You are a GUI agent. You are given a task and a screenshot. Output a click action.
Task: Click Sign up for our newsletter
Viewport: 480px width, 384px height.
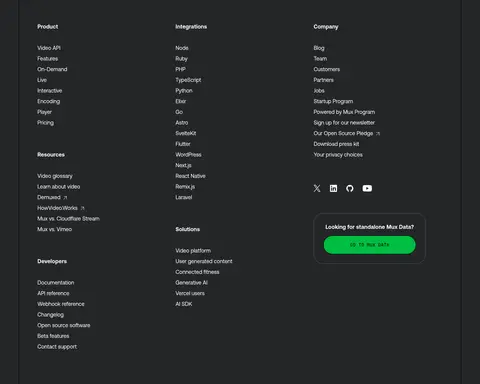pyautogui.click(x=344, y=123)
